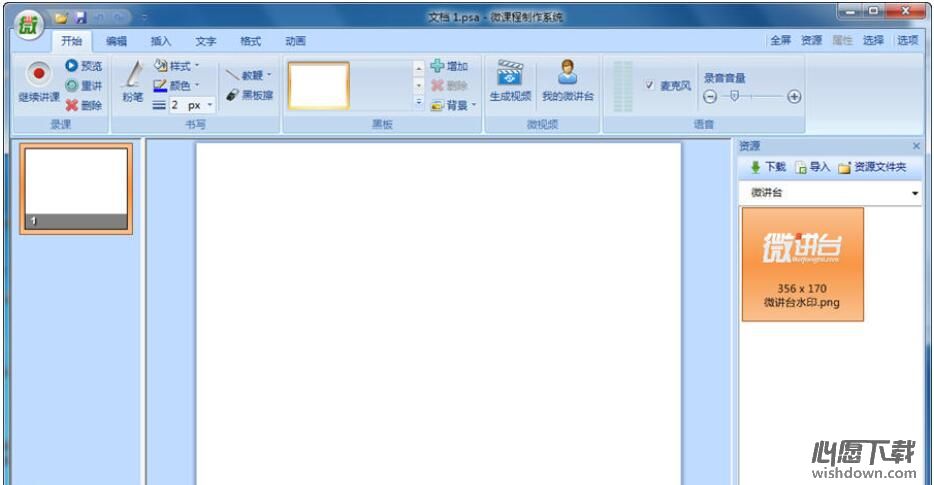Expand the quick access toolbar customize arrow
934x485 pixels.
coord(144,18)
